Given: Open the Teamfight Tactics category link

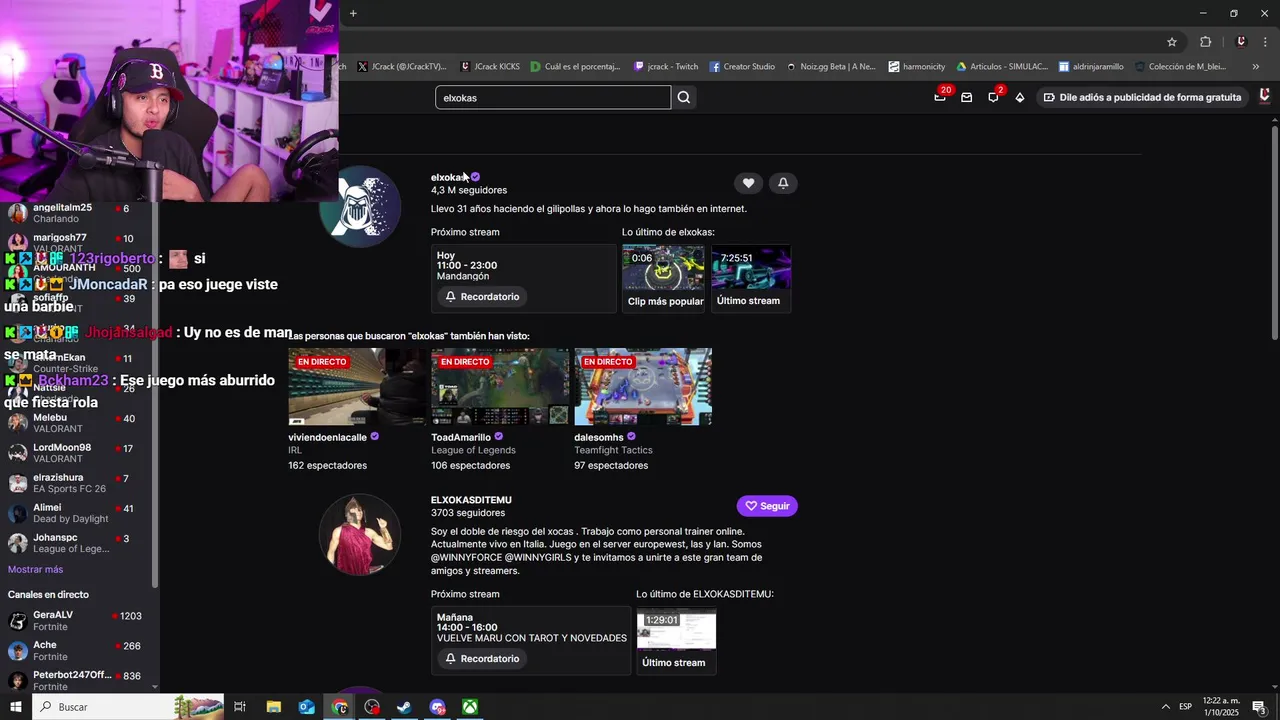Looking at the screenshot, I should (613, 450).
